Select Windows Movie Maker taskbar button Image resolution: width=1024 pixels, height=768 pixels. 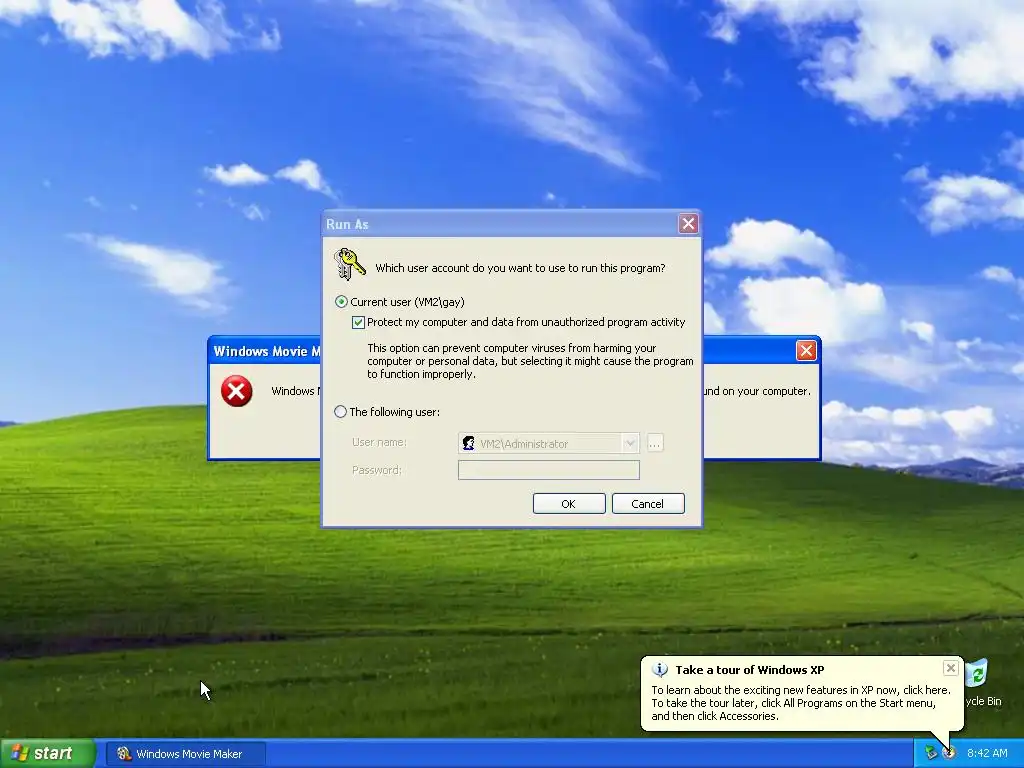click(x=186, y=754)
